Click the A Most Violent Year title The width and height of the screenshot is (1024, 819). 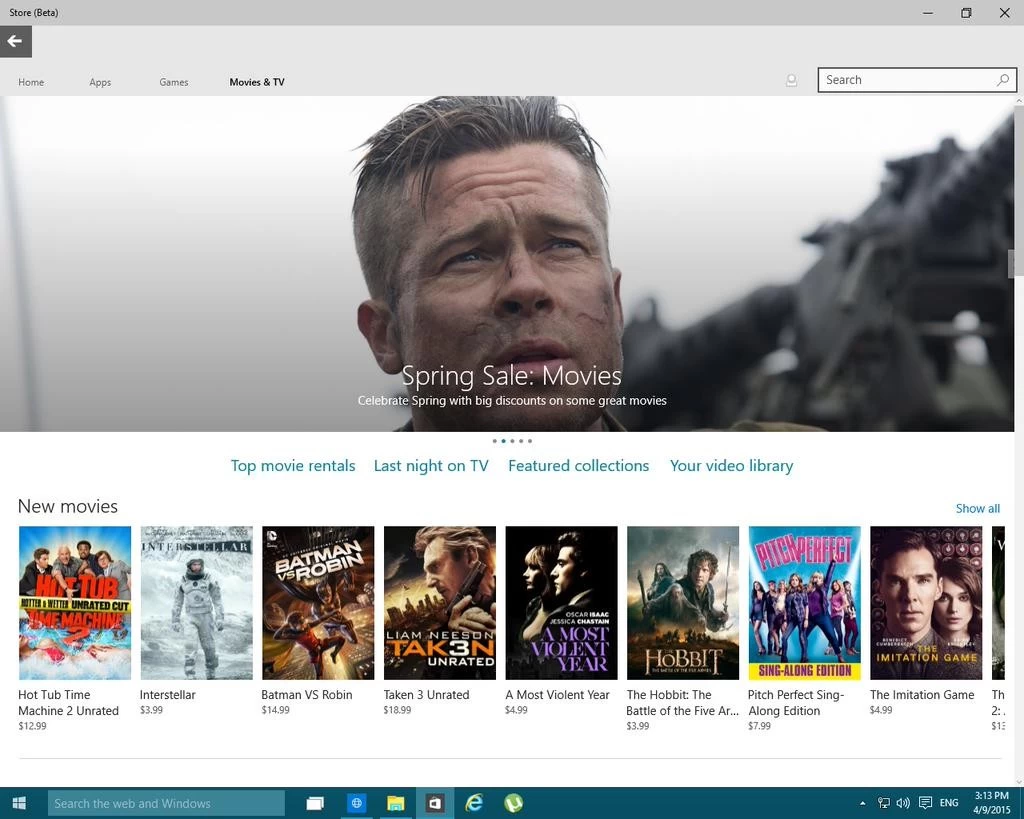click(557, 695)
